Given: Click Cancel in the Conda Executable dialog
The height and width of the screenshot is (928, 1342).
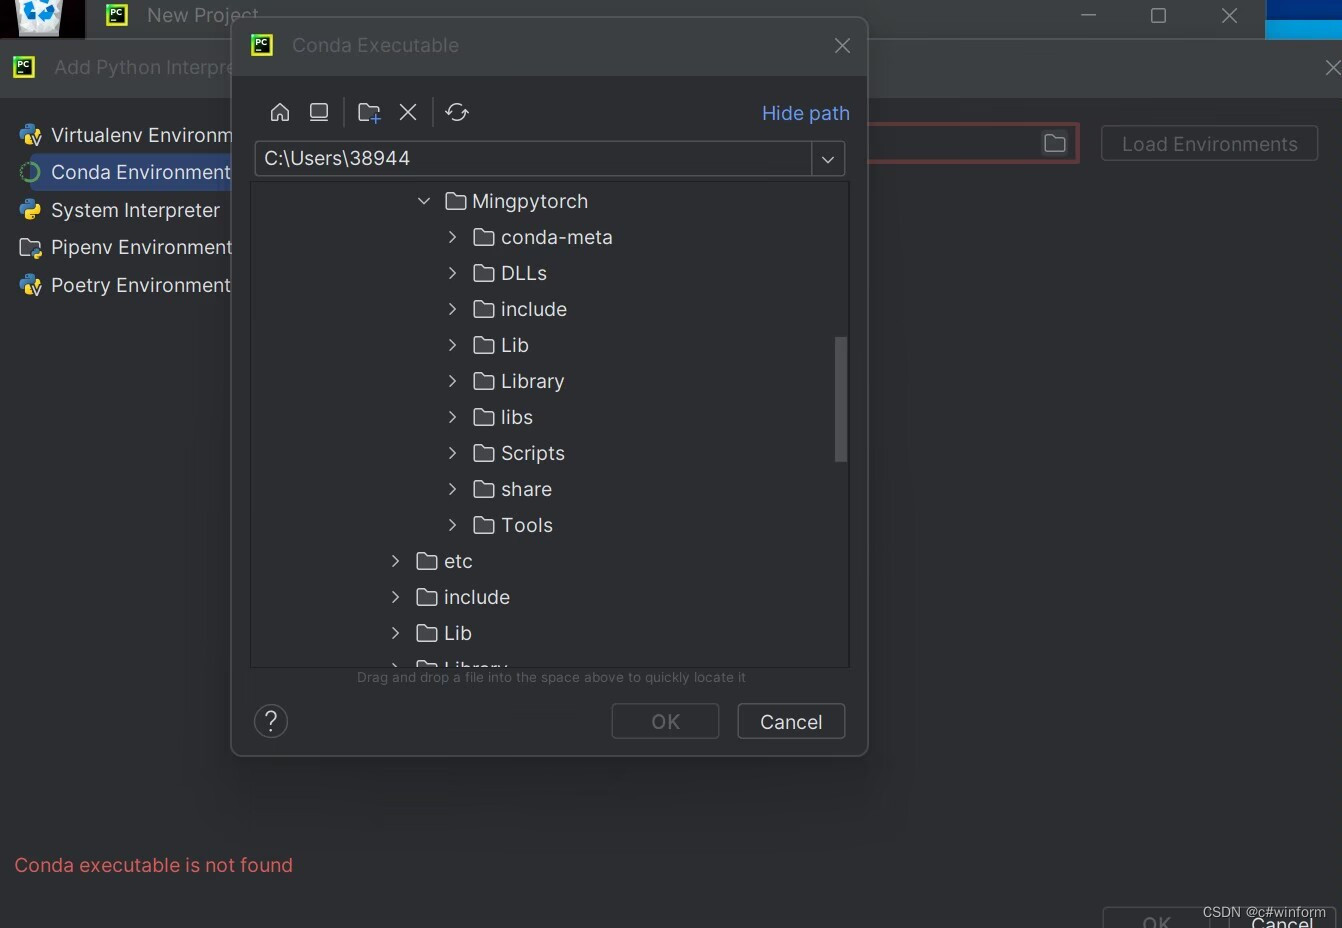Looking at the screenshot, I should [x=791, y=721].
